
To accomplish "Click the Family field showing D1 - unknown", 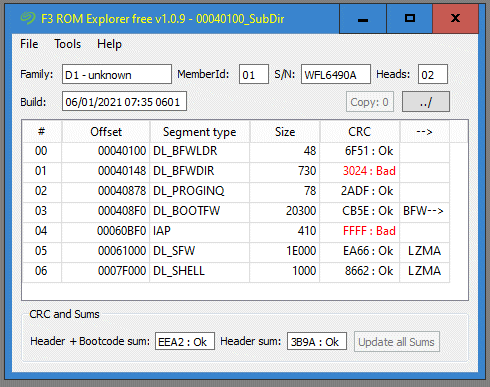I will (x=117, y=74).
